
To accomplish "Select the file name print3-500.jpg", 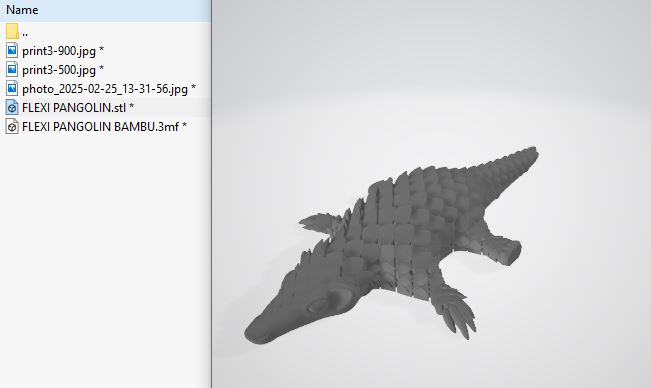I will tap(63, 70).
